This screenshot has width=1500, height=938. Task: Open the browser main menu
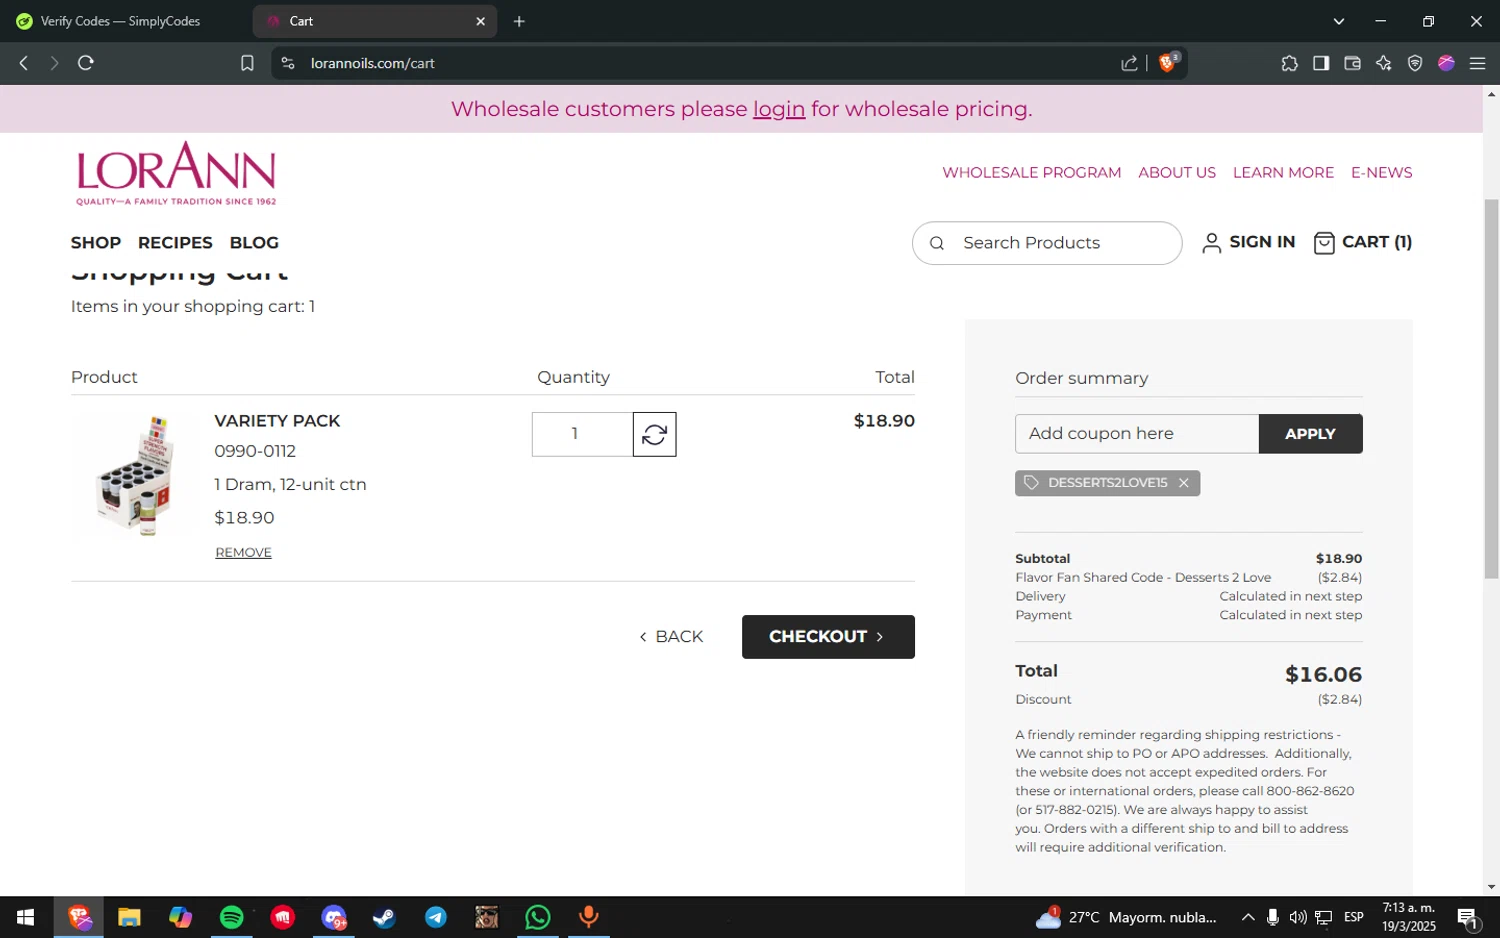pos(1477,63)
